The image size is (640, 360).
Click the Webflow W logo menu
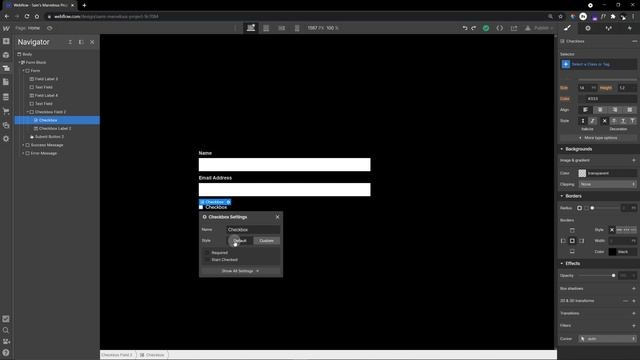click(x=6, y=28)
